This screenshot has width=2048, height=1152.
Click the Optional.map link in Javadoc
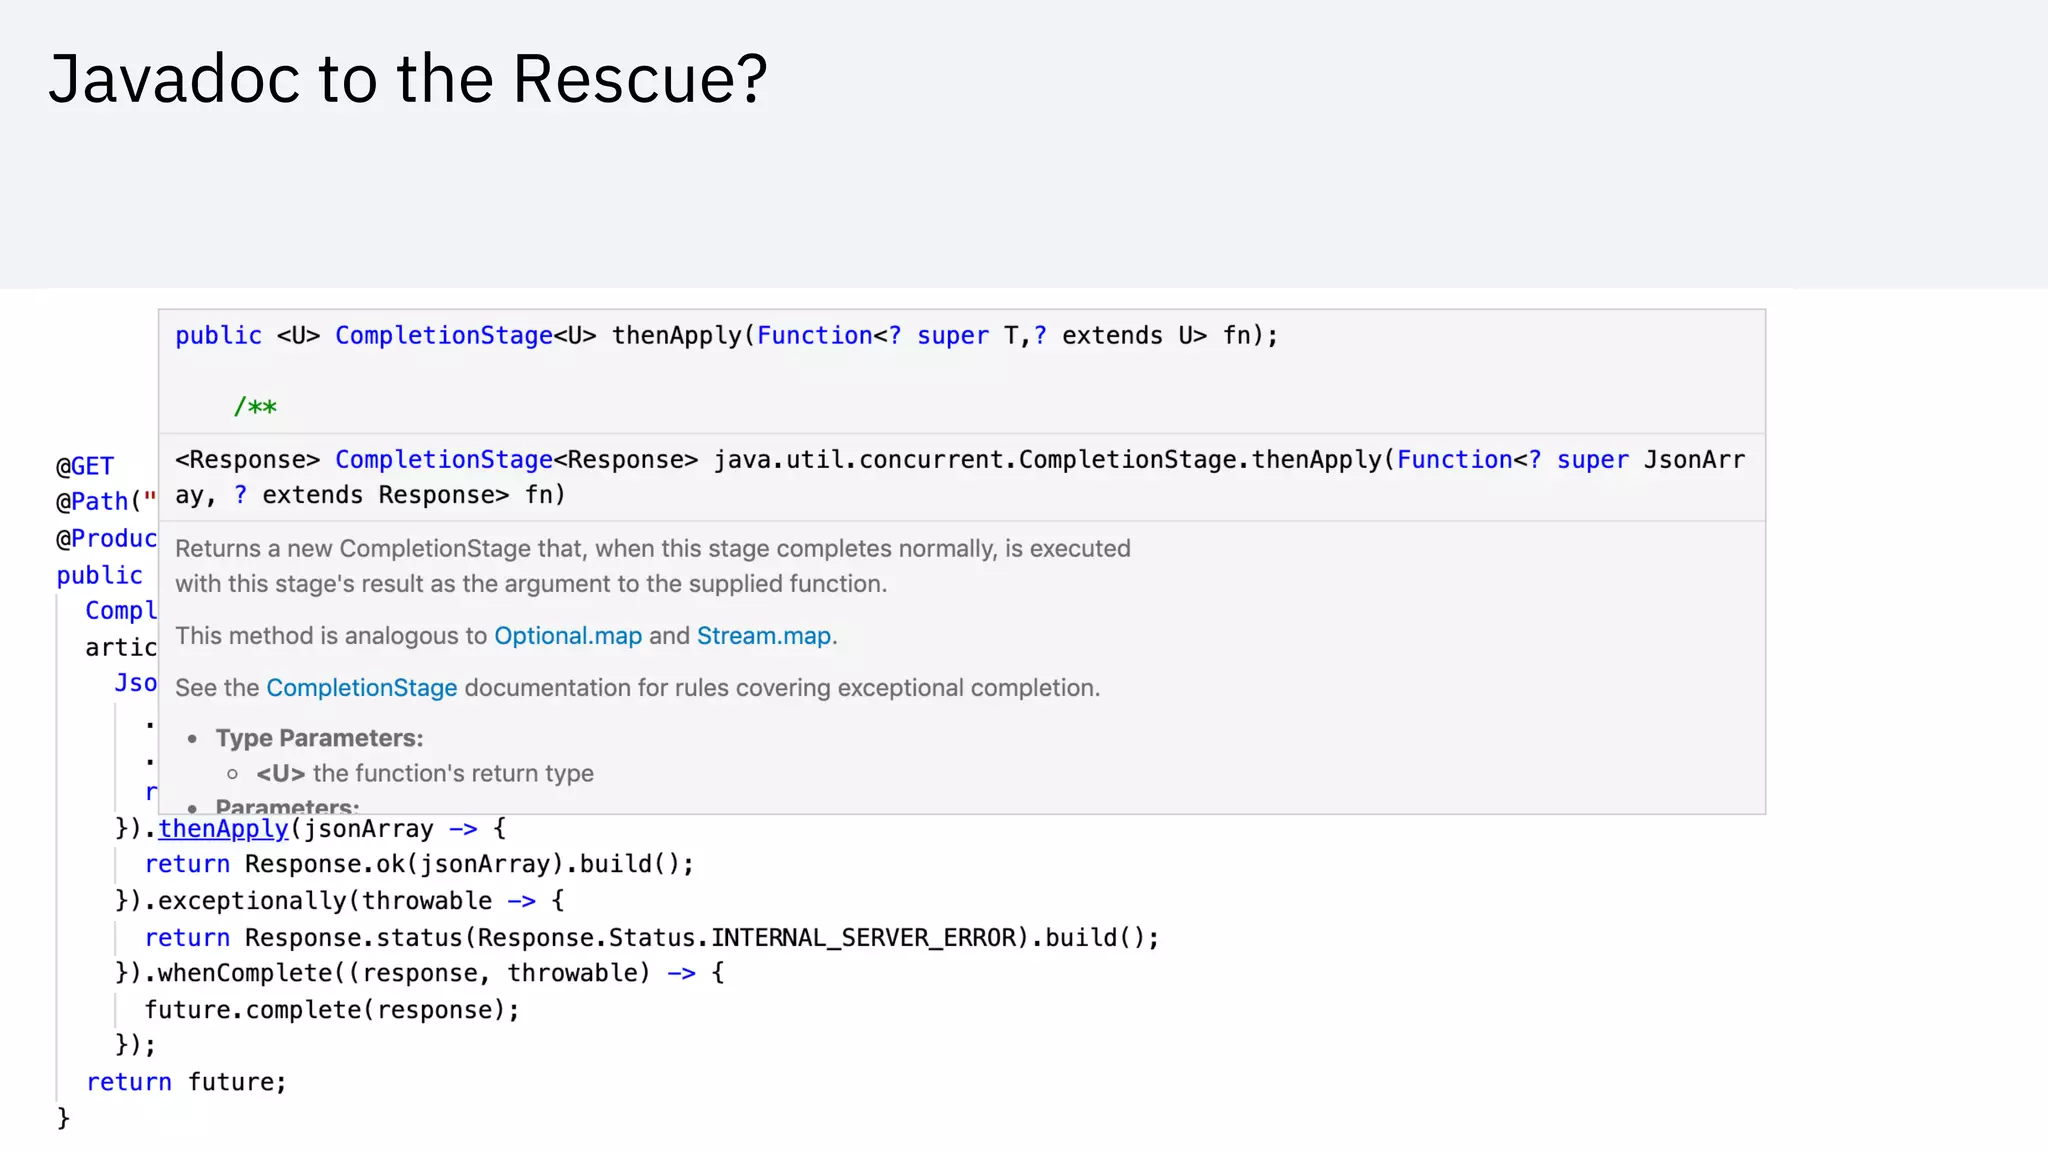[x=568, y=636]
